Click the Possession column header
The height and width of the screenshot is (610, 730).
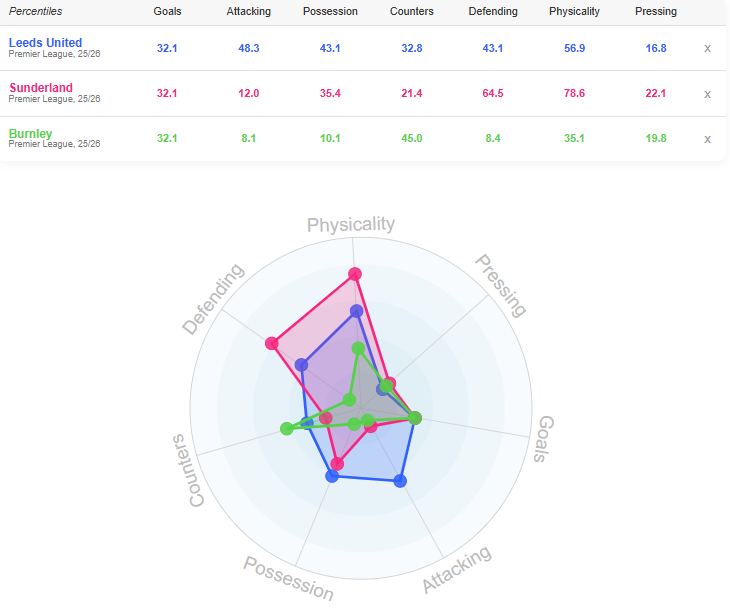(331, 12)
